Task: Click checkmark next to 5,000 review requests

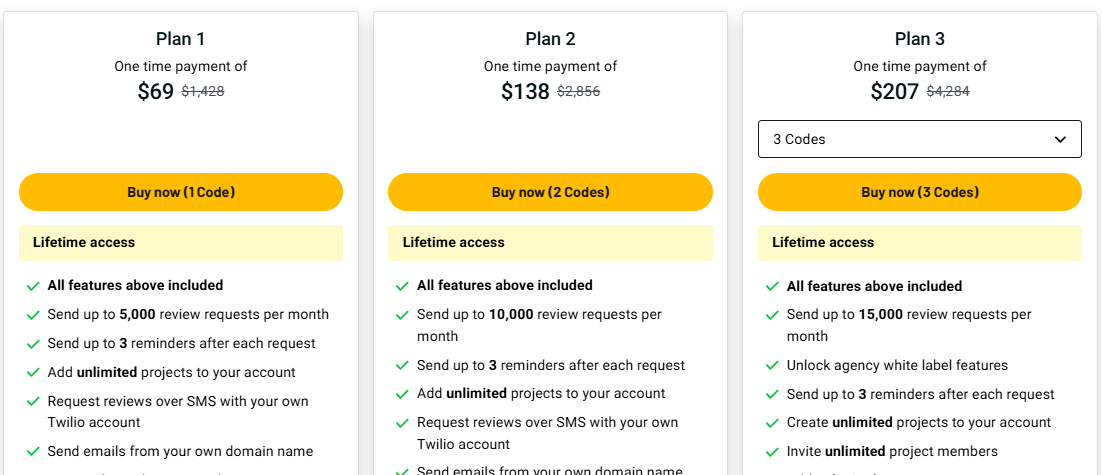Action: (33, 315)
